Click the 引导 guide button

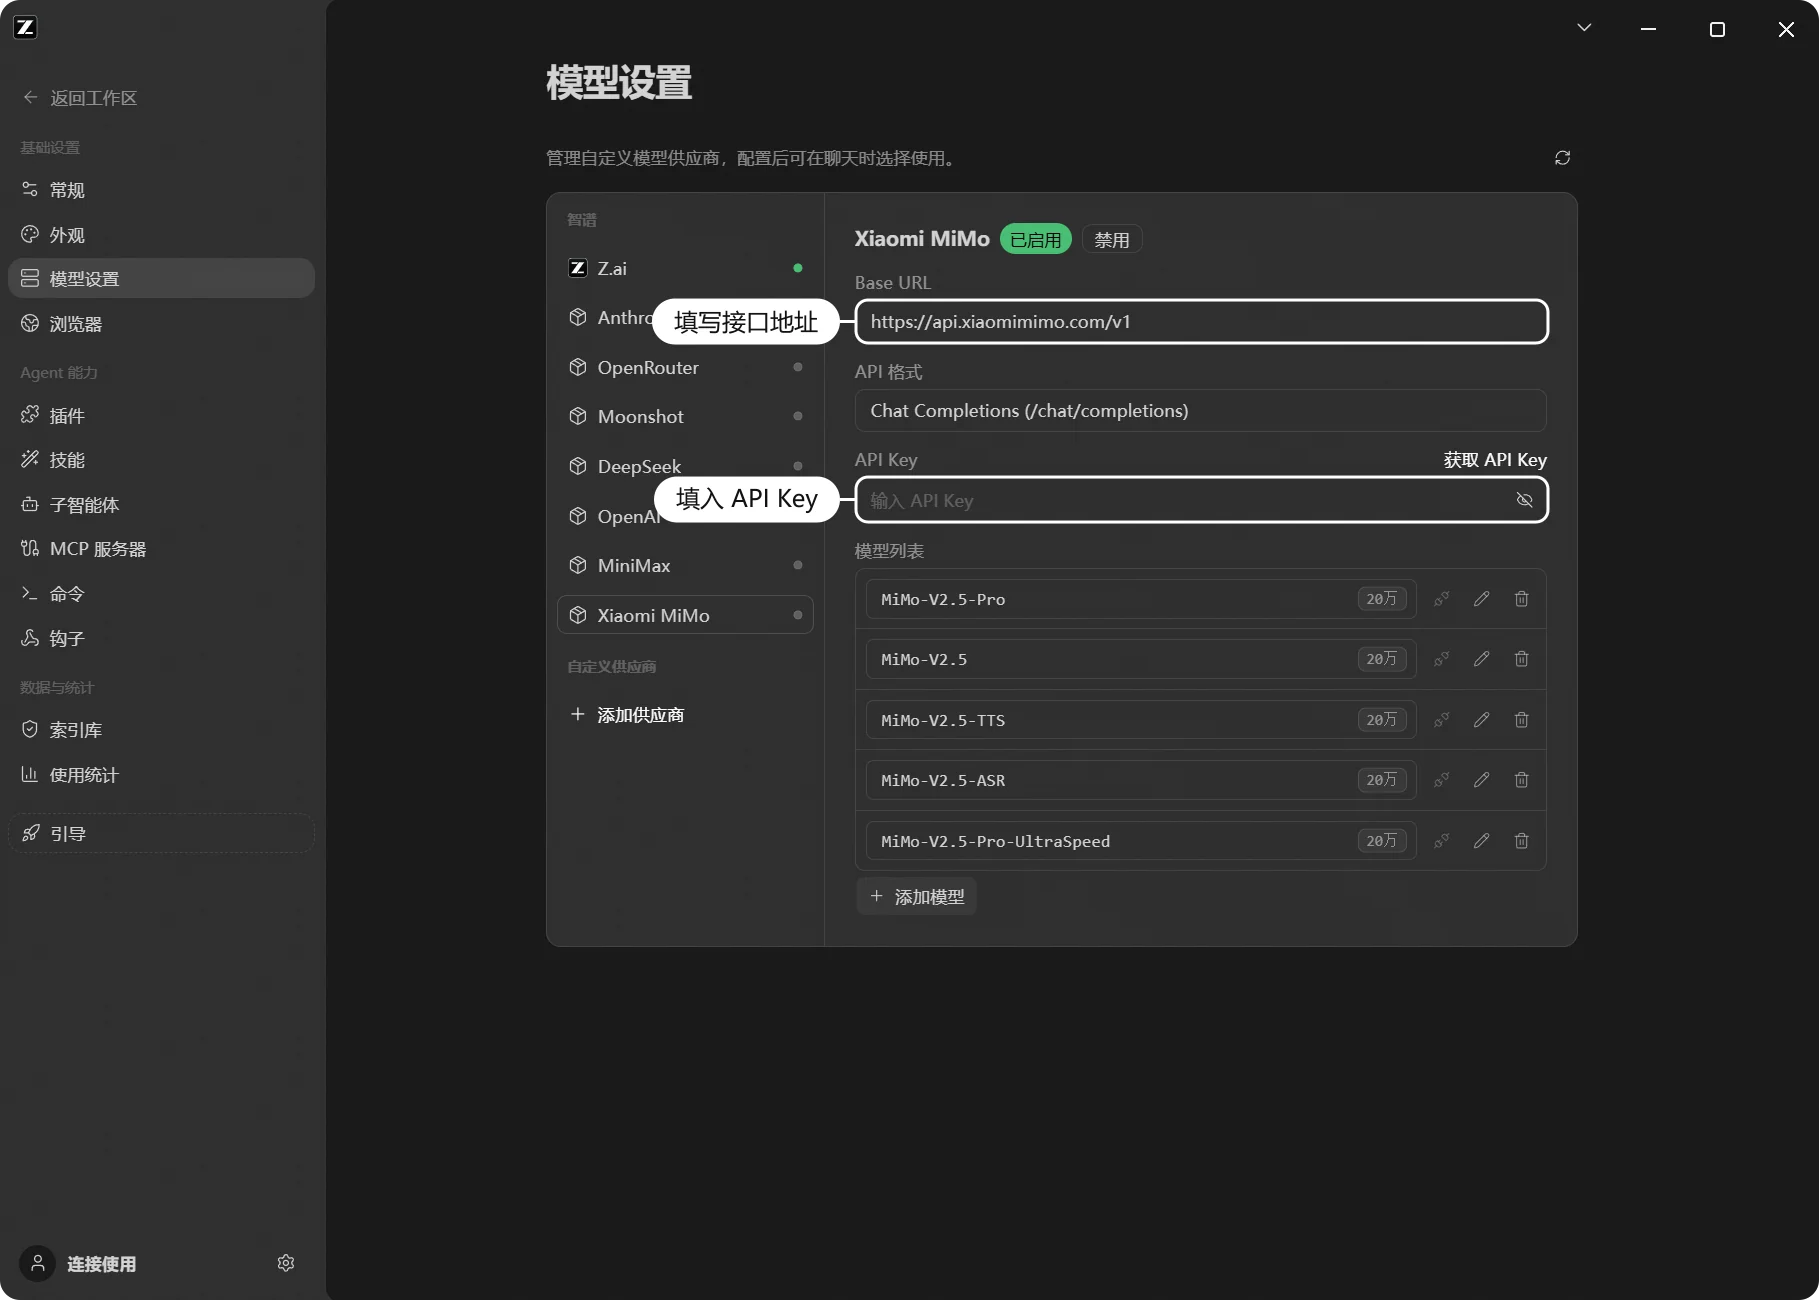161,833
